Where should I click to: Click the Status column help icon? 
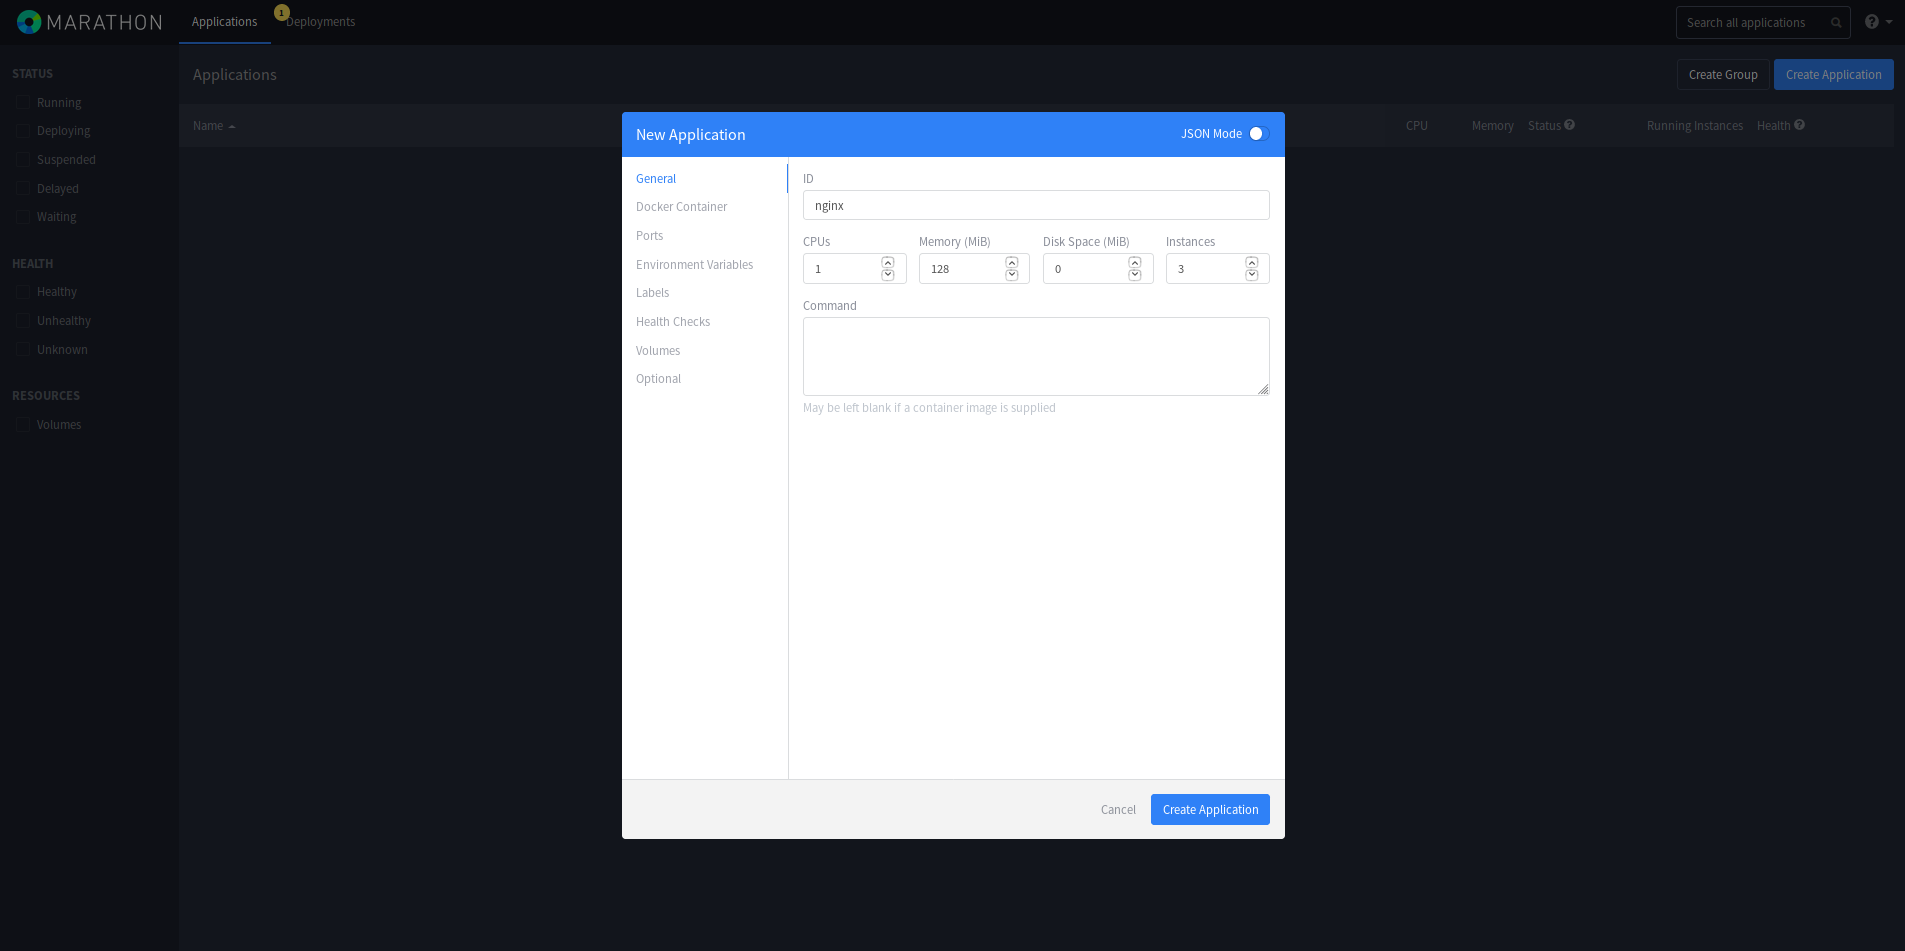[x=1570, y=125]
